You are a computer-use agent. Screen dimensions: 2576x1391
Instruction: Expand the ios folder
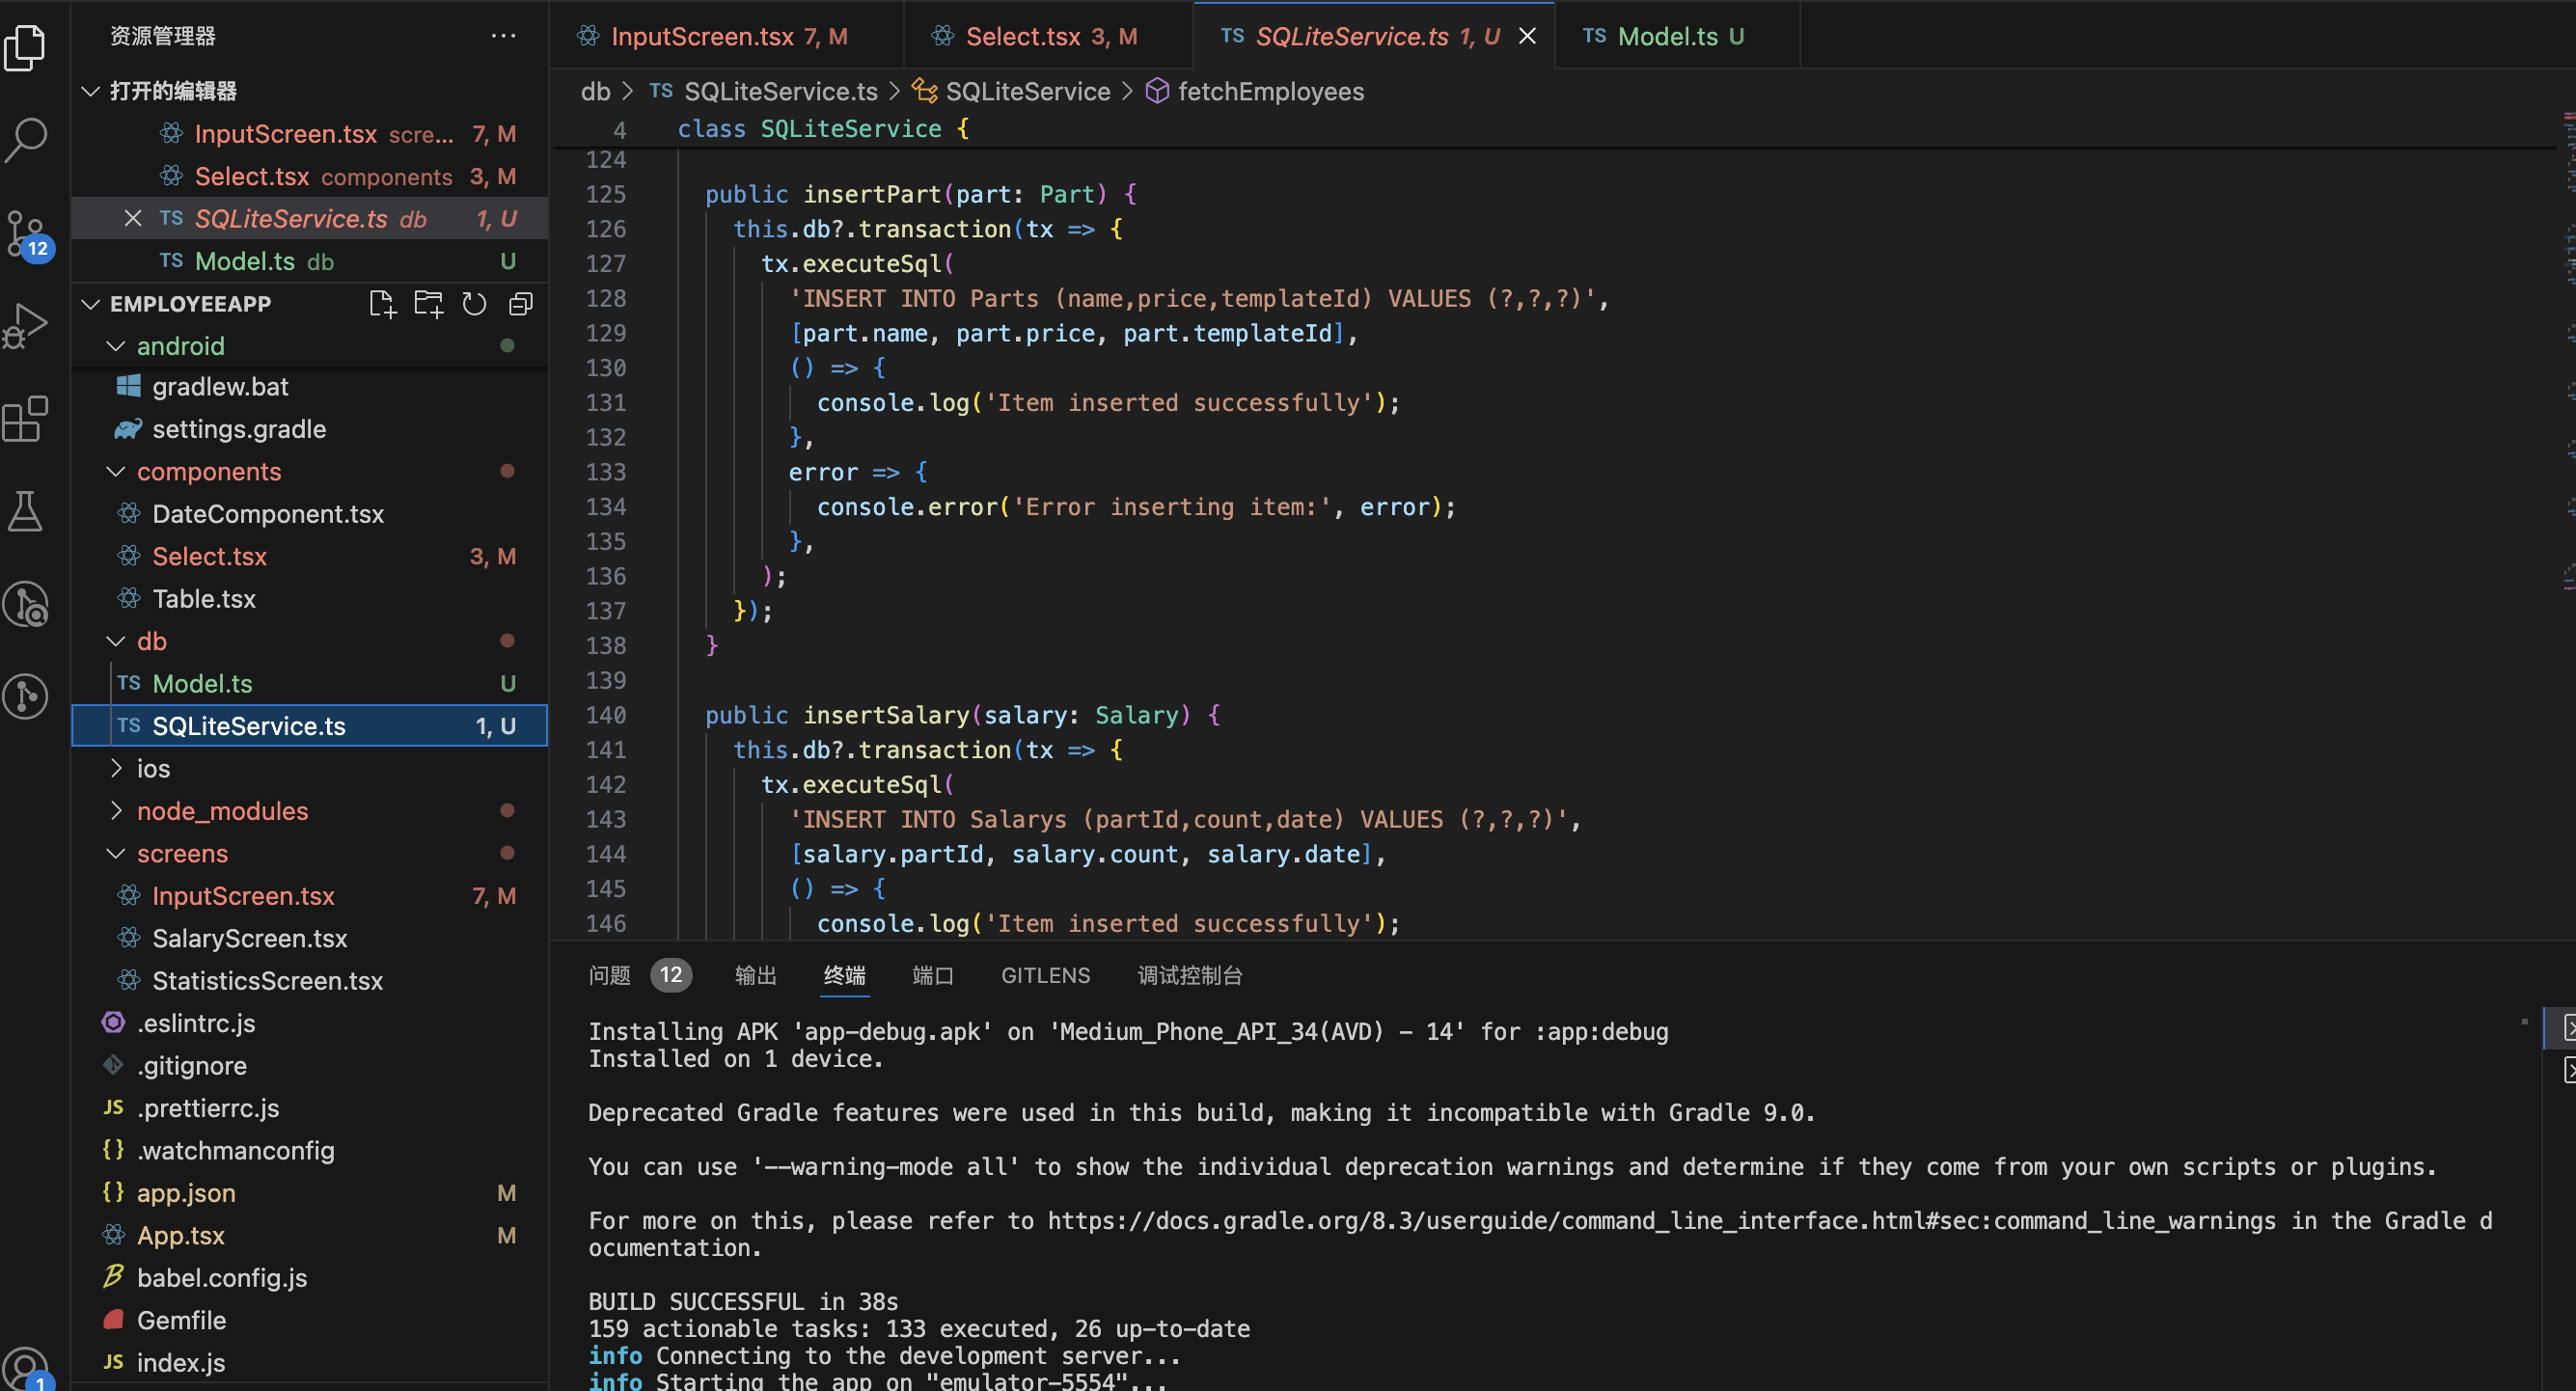pyautogui.click(x=116, y=768)
